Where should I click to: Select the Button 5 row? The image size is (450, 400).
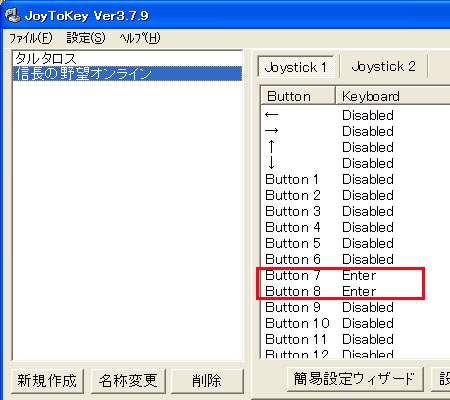click(355, 243)
